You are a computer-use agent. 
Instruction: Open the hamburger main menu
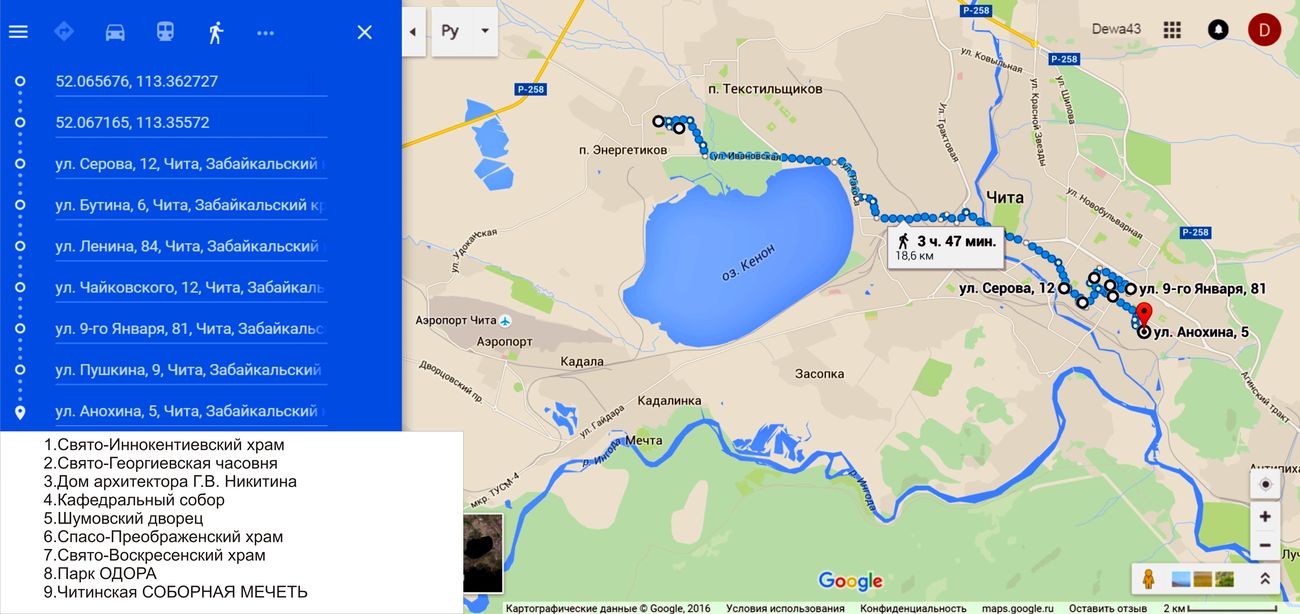click(18, 32)
